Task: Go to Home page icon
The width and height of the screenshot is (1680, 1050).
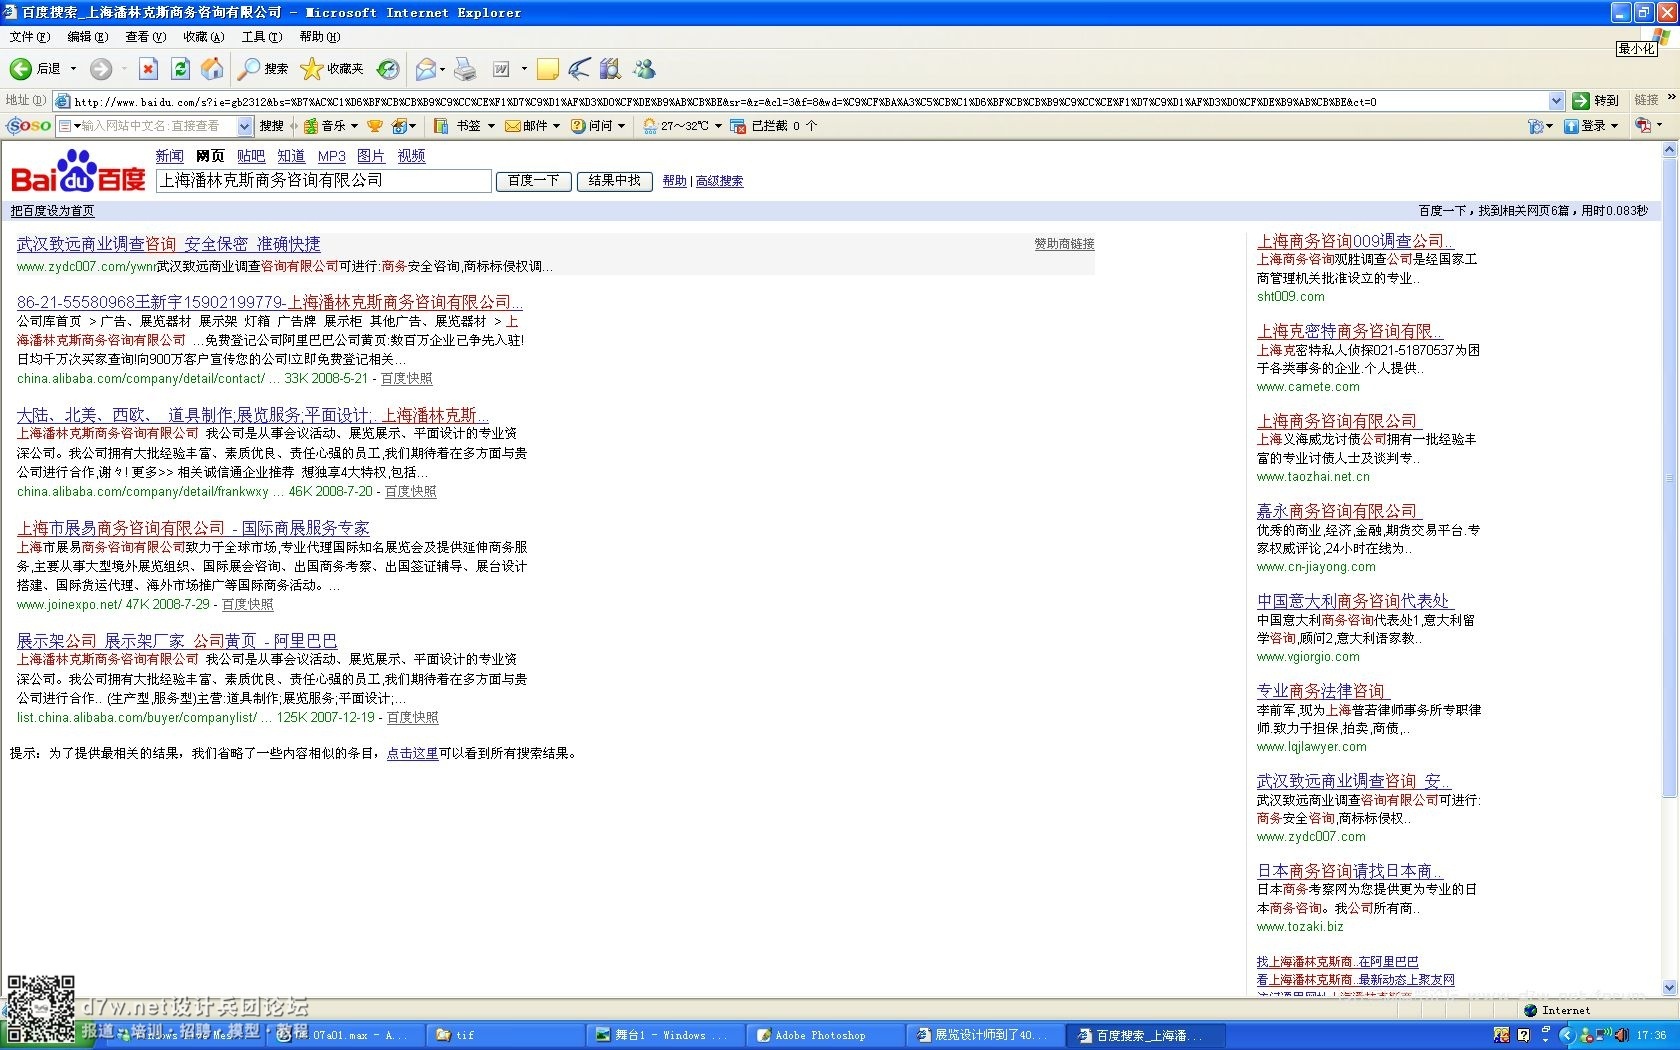Action: pyautogui.click(x=212, y=69)
